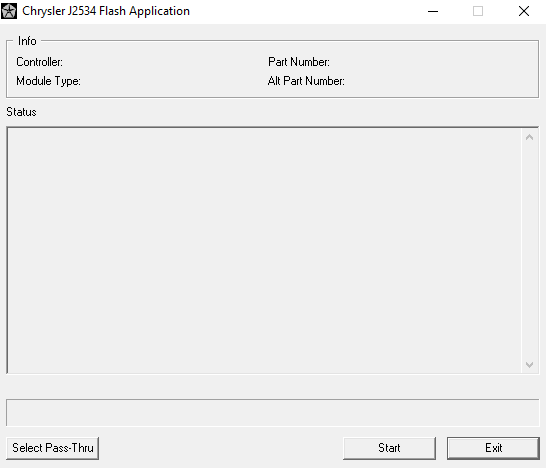The image size is (546, 468).
Task: Click the Start button
Action: (389, 448)
